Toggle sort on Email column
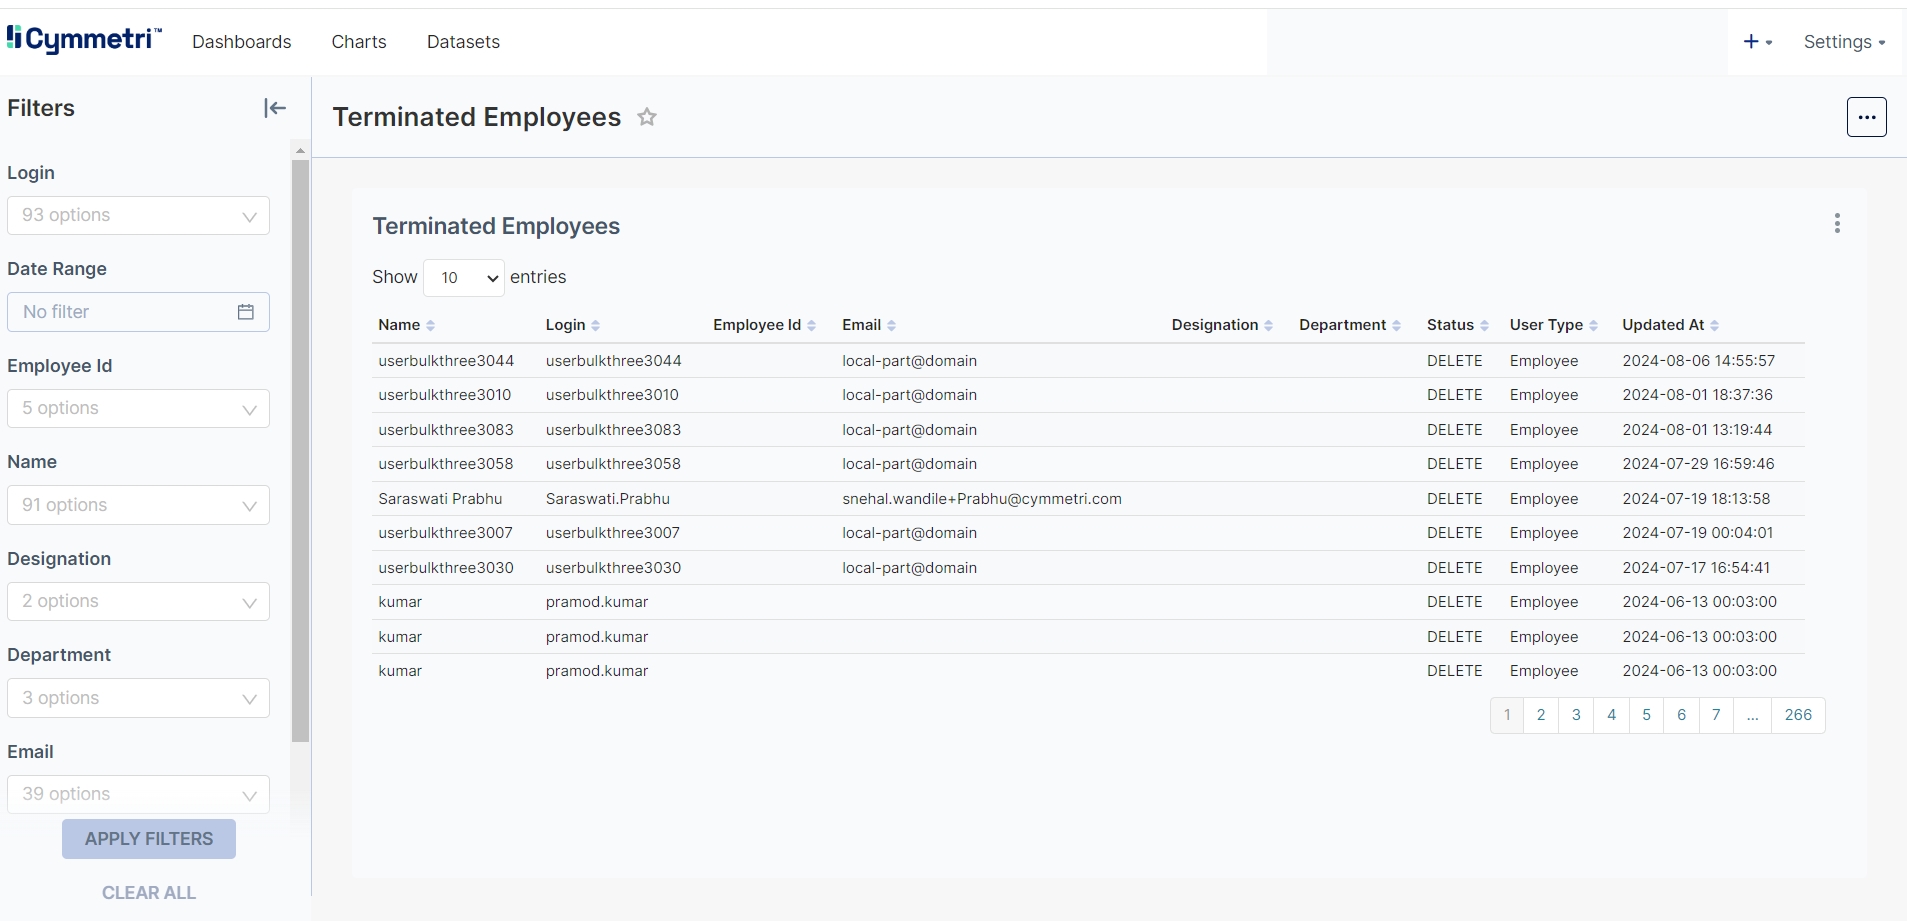The image size is (1907, 921). [891, 326]
